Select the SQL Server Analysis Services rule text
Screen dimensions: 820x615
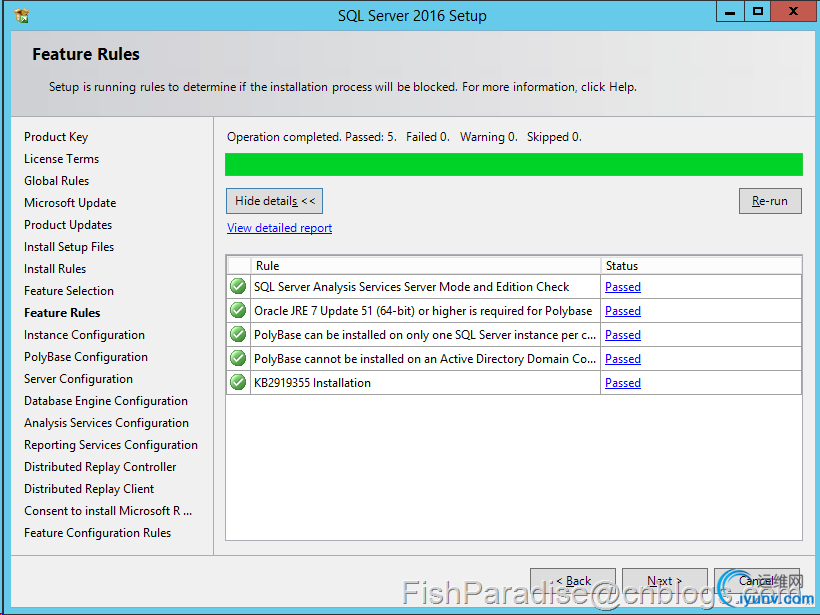pos(412,287)
